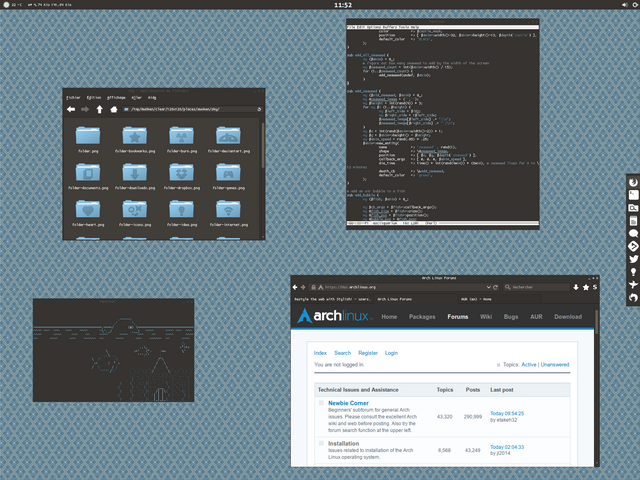Click the forum Search link
Screen dimensions: 640x480
(342, 353)
